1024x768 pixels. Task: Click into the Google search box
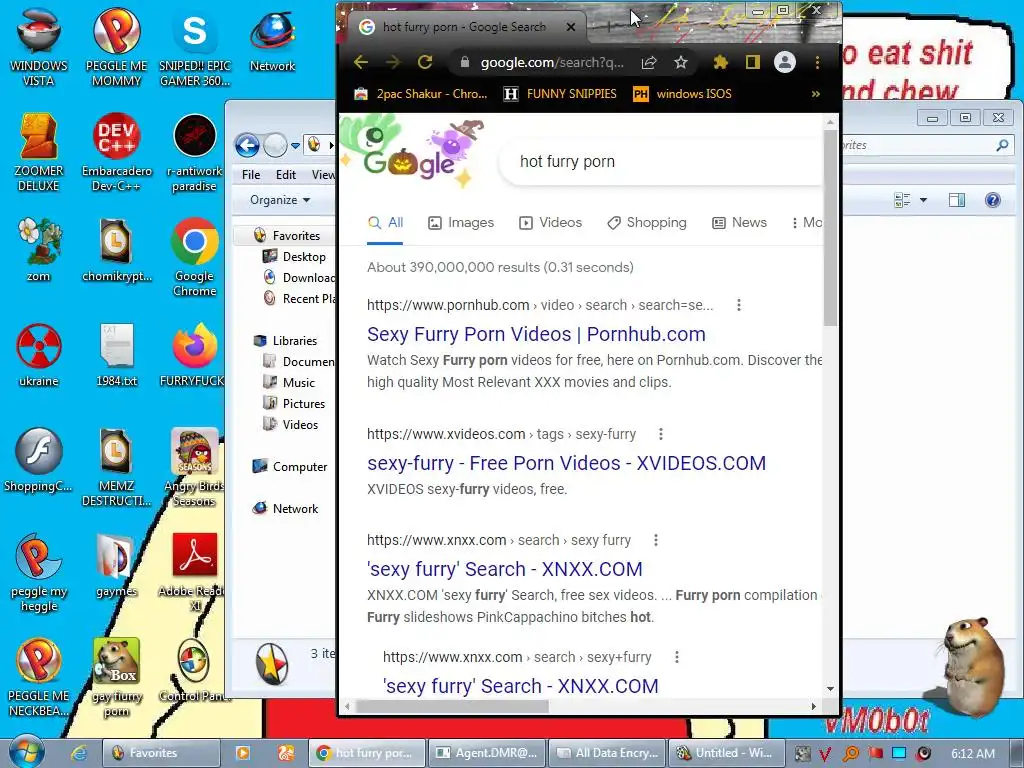(x=660, y=161)
